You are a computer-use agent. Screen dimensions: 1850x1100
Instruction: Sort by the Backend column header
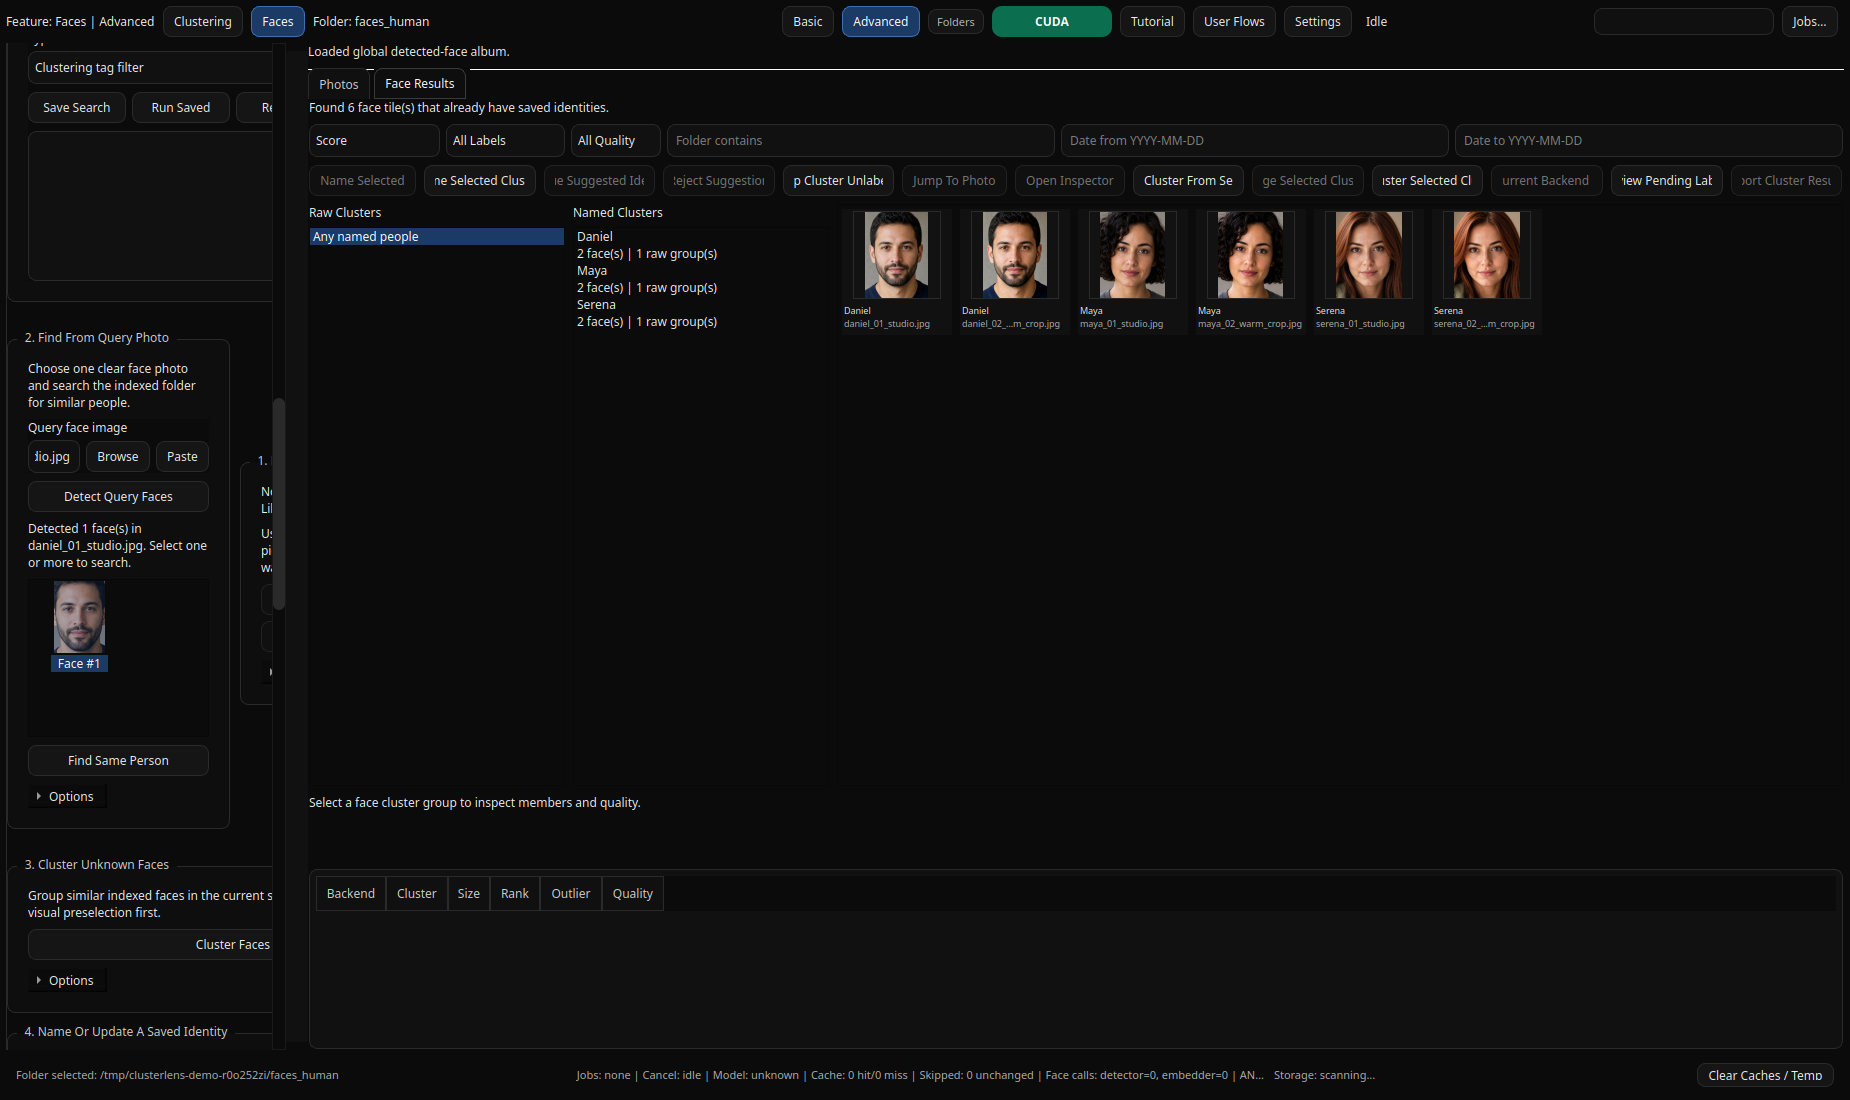(351, 894)
